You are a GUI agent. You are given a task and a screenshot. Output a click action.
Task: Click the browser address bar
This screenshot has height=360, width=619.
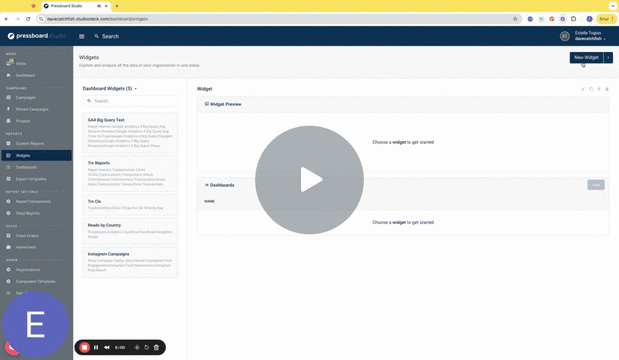276,19
